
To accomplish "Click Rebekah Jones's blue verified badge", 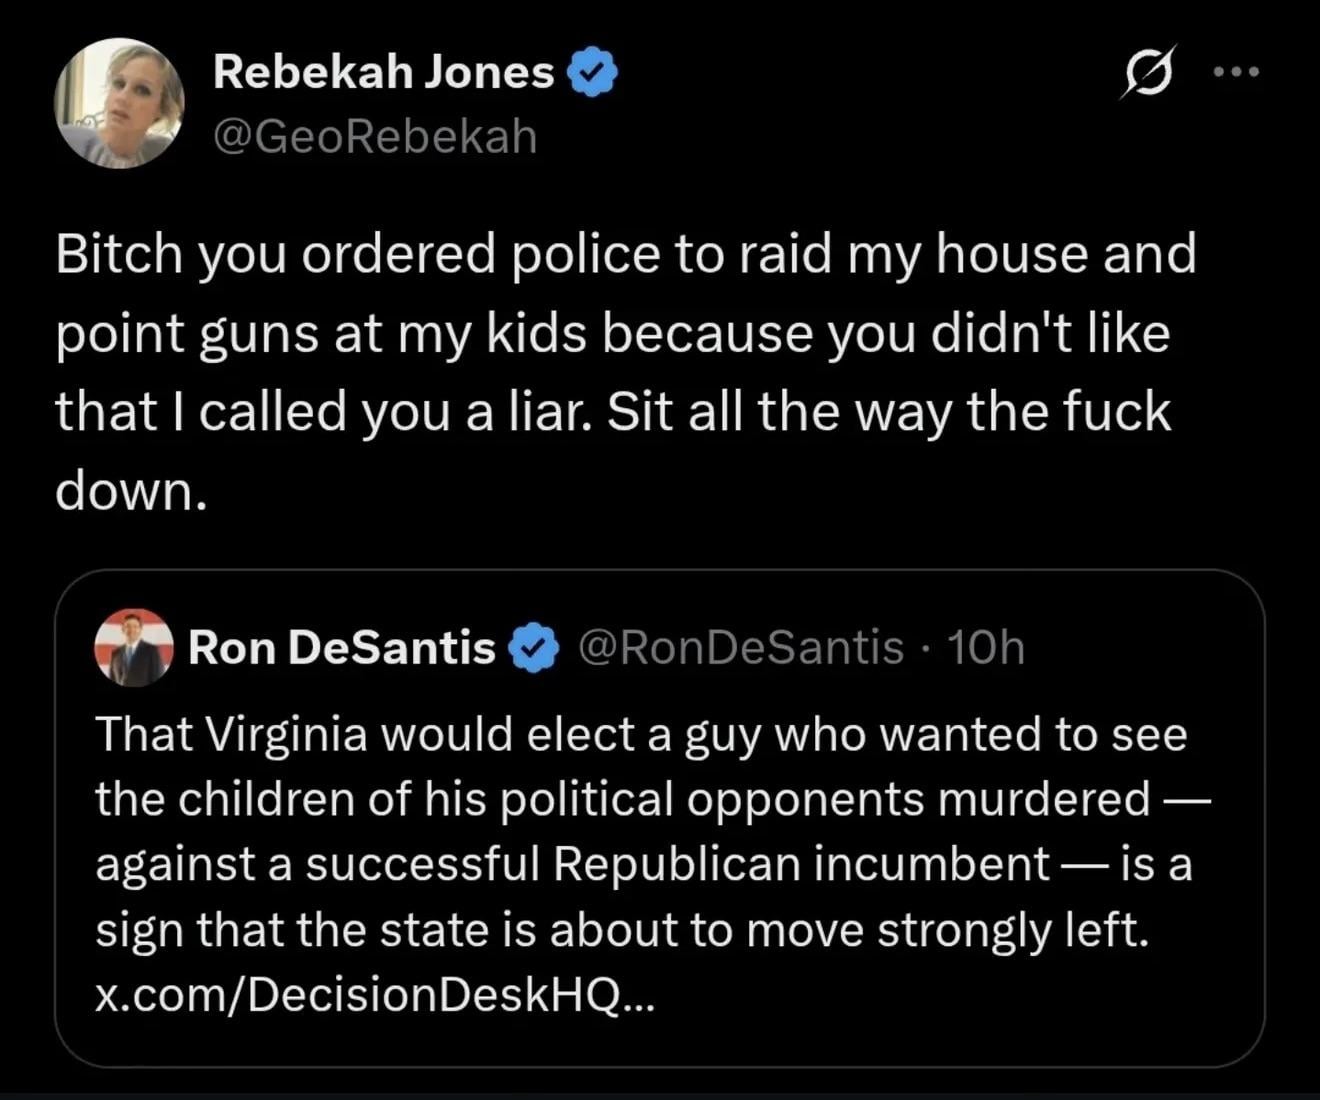I will (593, 73).
